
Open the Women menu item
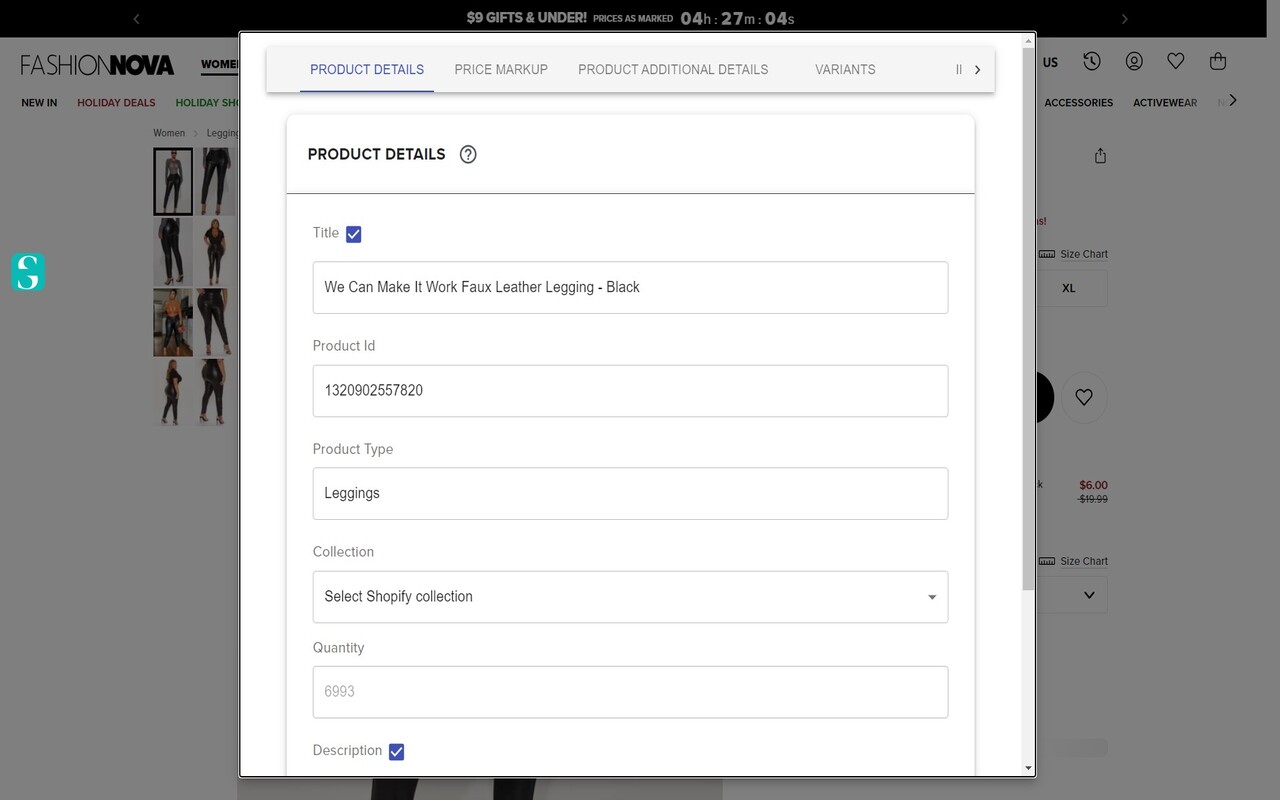220,64
